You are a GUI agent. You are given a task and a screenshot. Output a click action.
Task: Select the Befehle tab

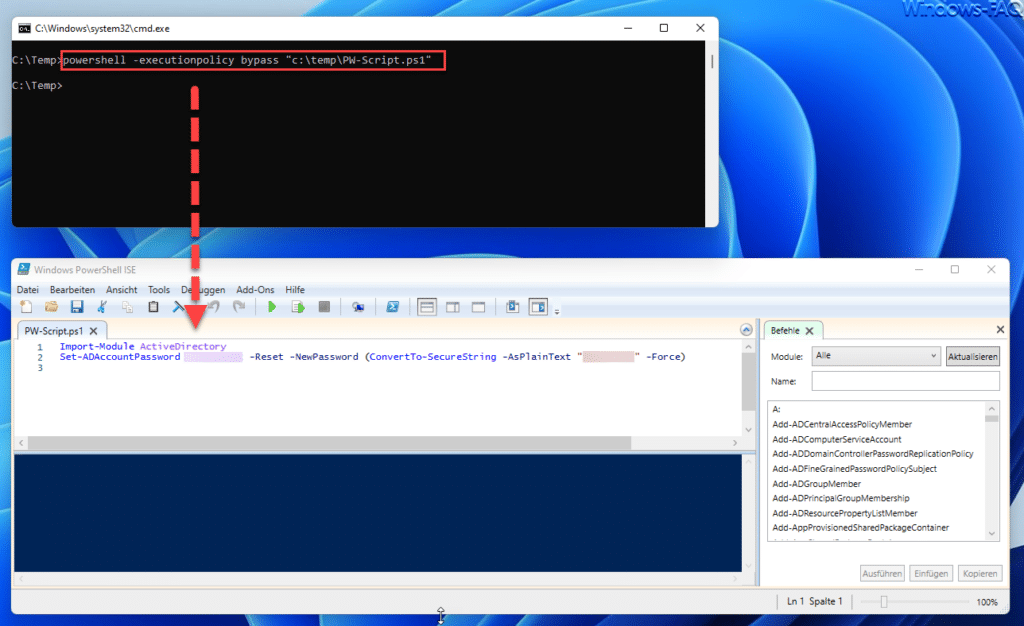785,330
